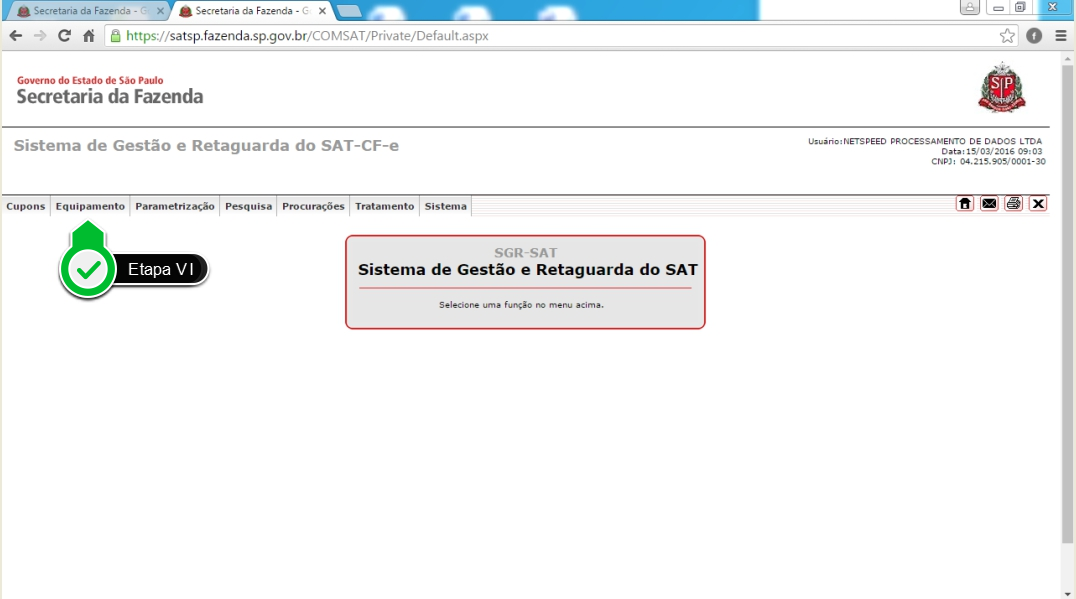Open the browser home page icon
Screen dimensions: 1076x599
pyautogui.click(x=89, y=36)
